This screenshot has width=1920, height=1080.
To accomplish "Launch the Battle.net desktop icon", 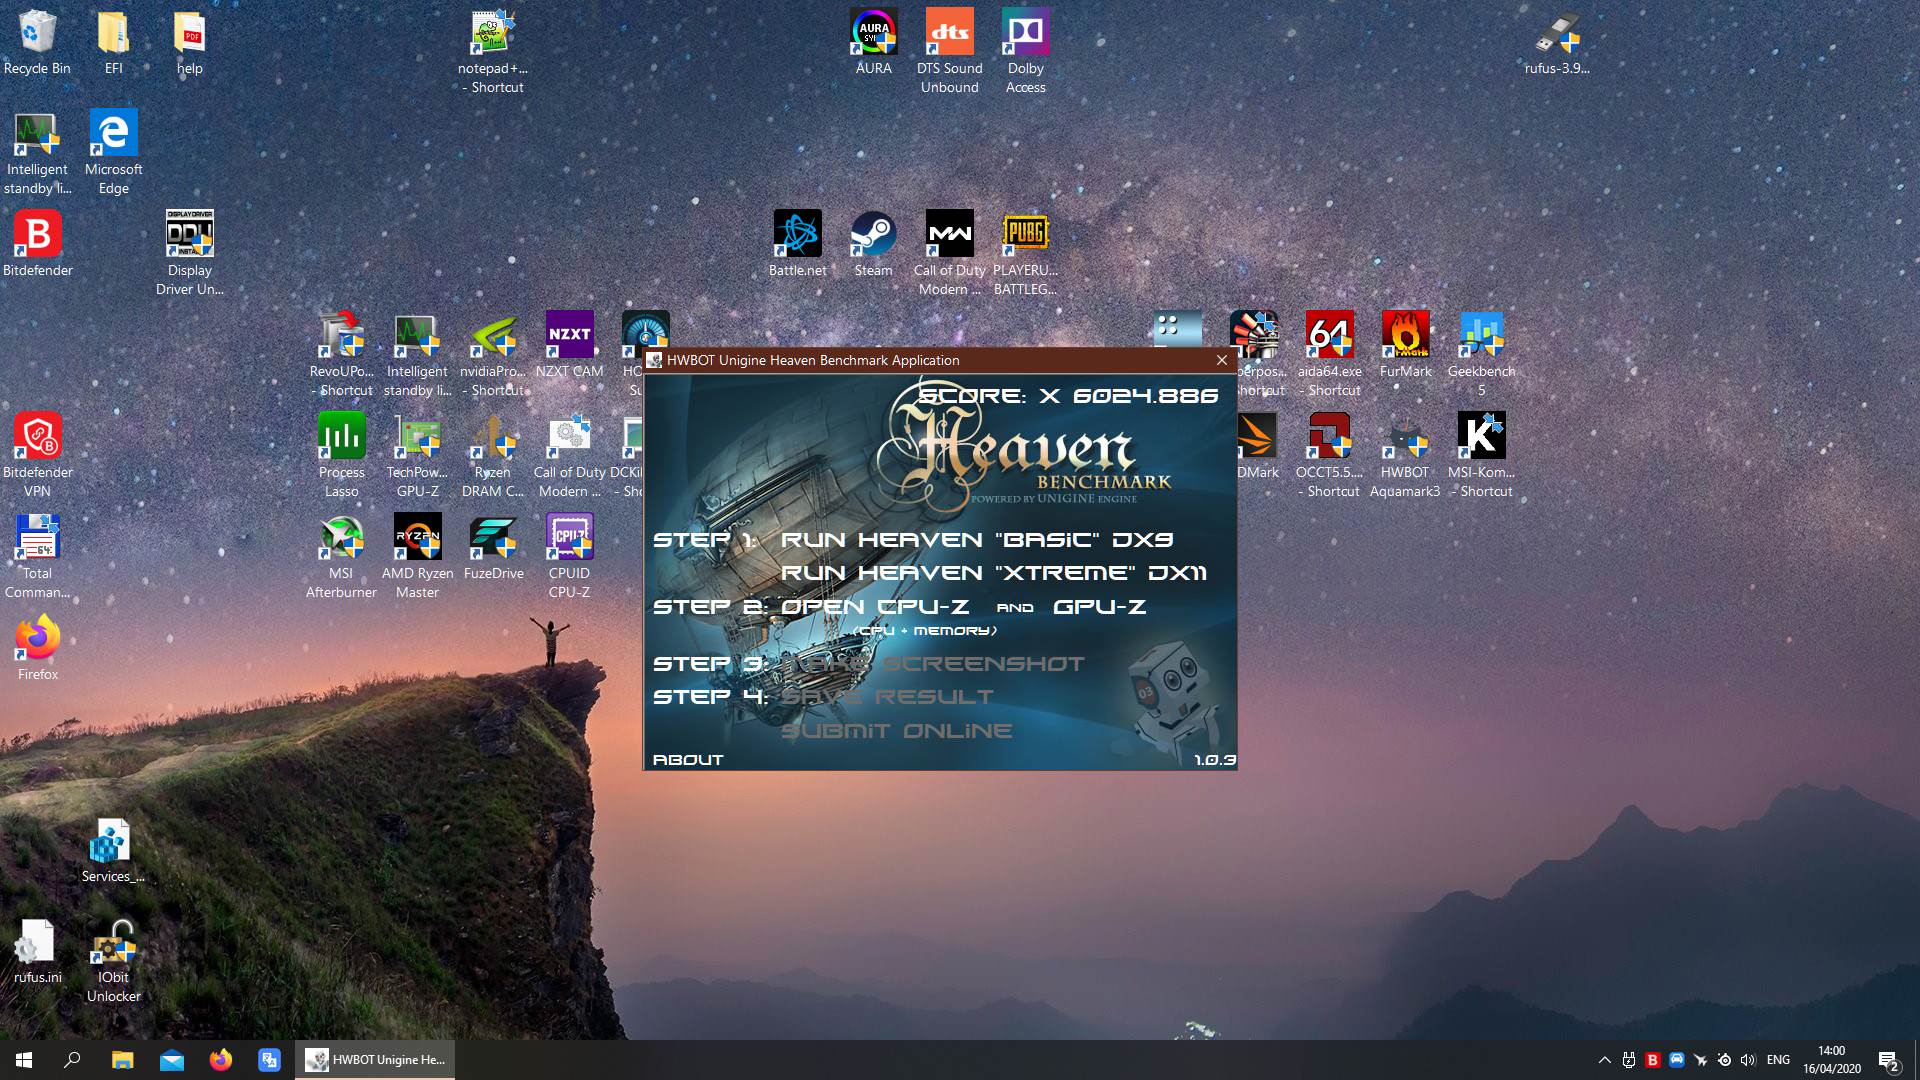I will (797, 245).
